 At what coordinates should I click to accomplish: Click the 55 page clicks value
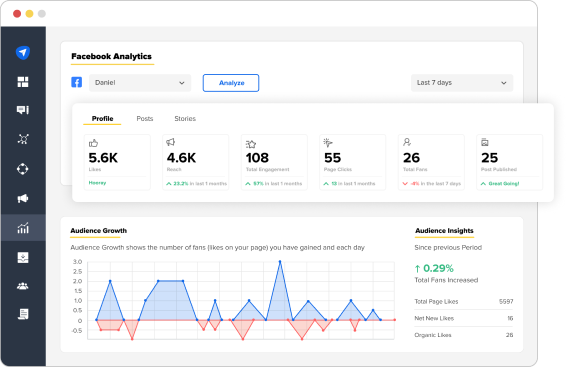click(332, 158)
